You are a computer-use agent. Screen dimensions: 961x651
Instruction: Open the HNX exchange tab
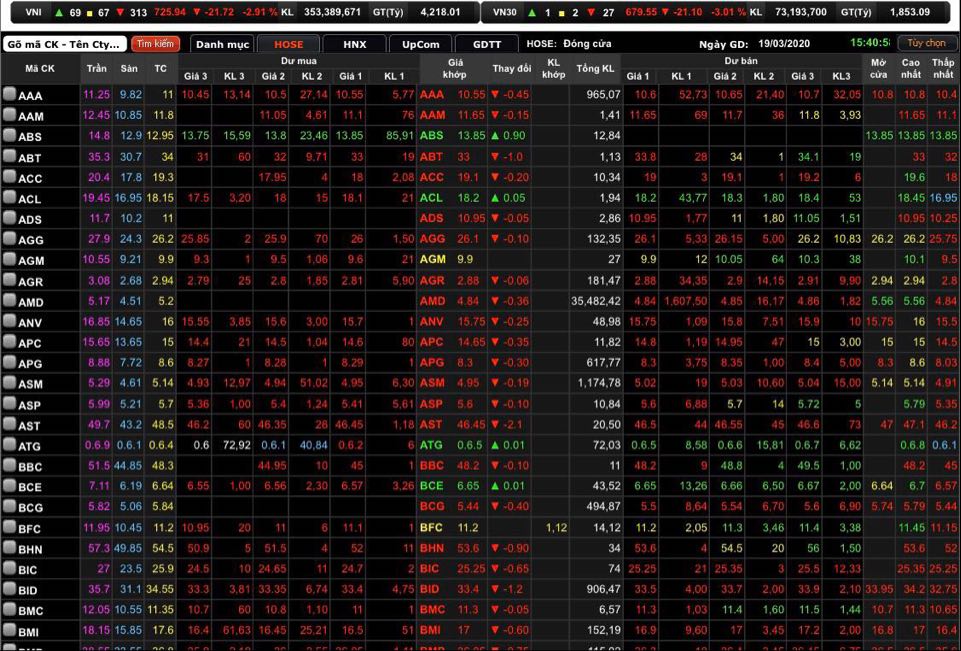pos(354,45)
